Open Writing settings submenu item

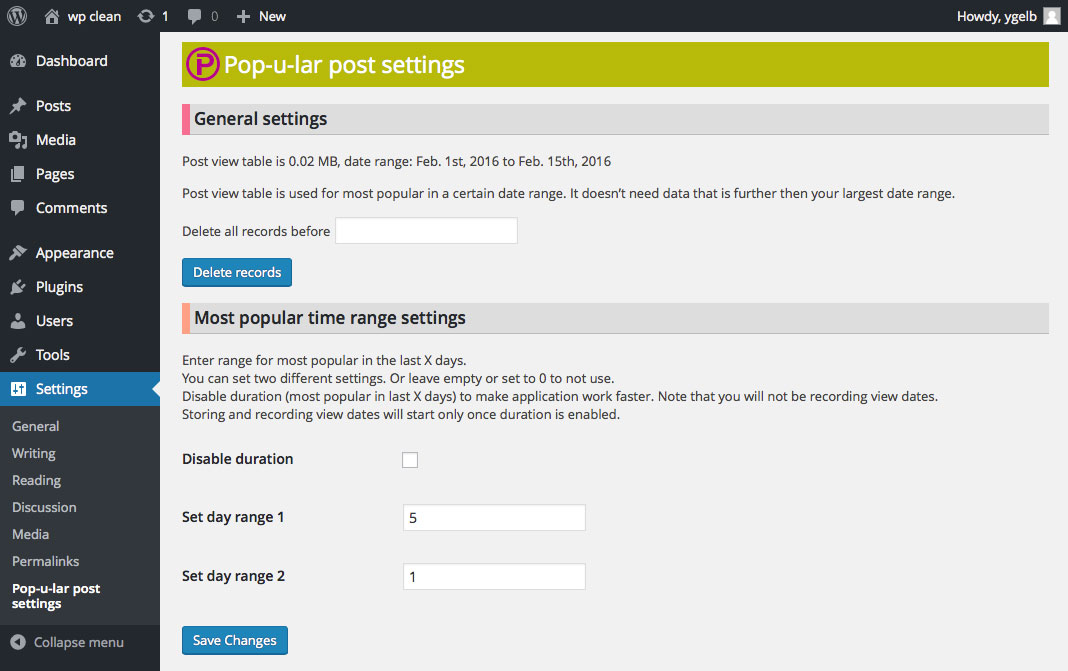(x=33, y=454)
